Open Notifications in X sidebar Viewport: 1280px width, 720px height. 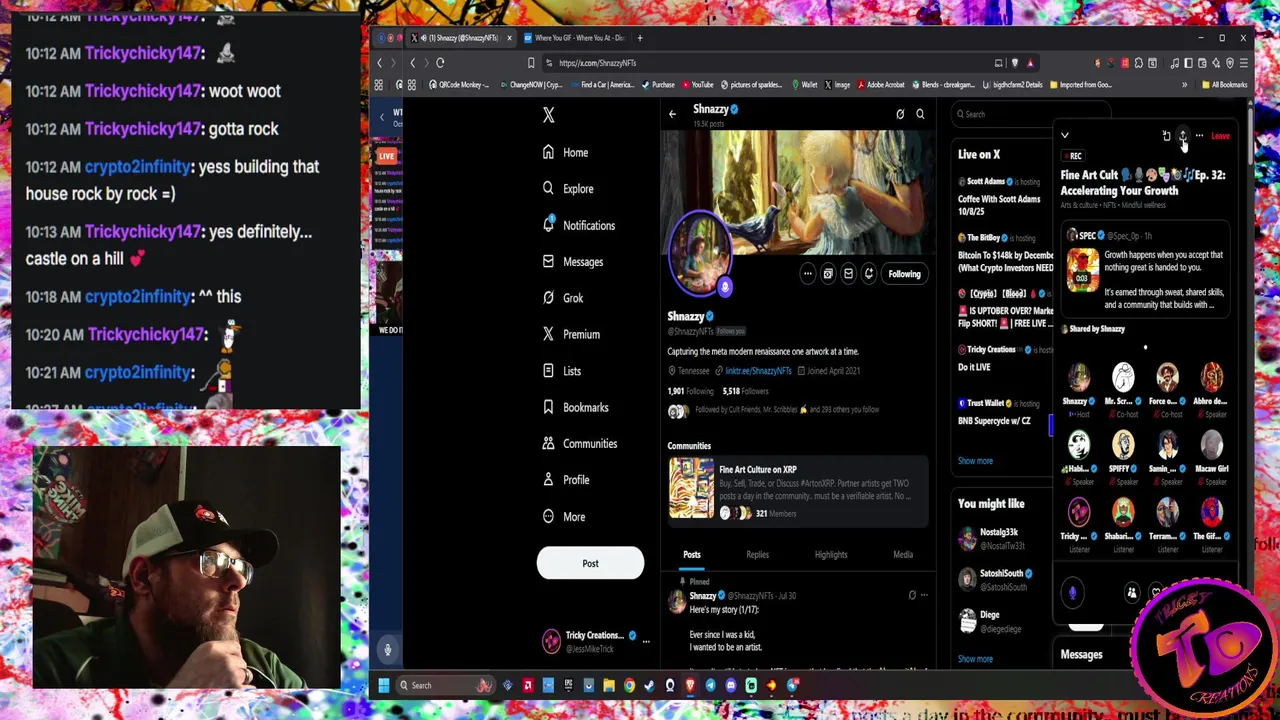point(578,225)
